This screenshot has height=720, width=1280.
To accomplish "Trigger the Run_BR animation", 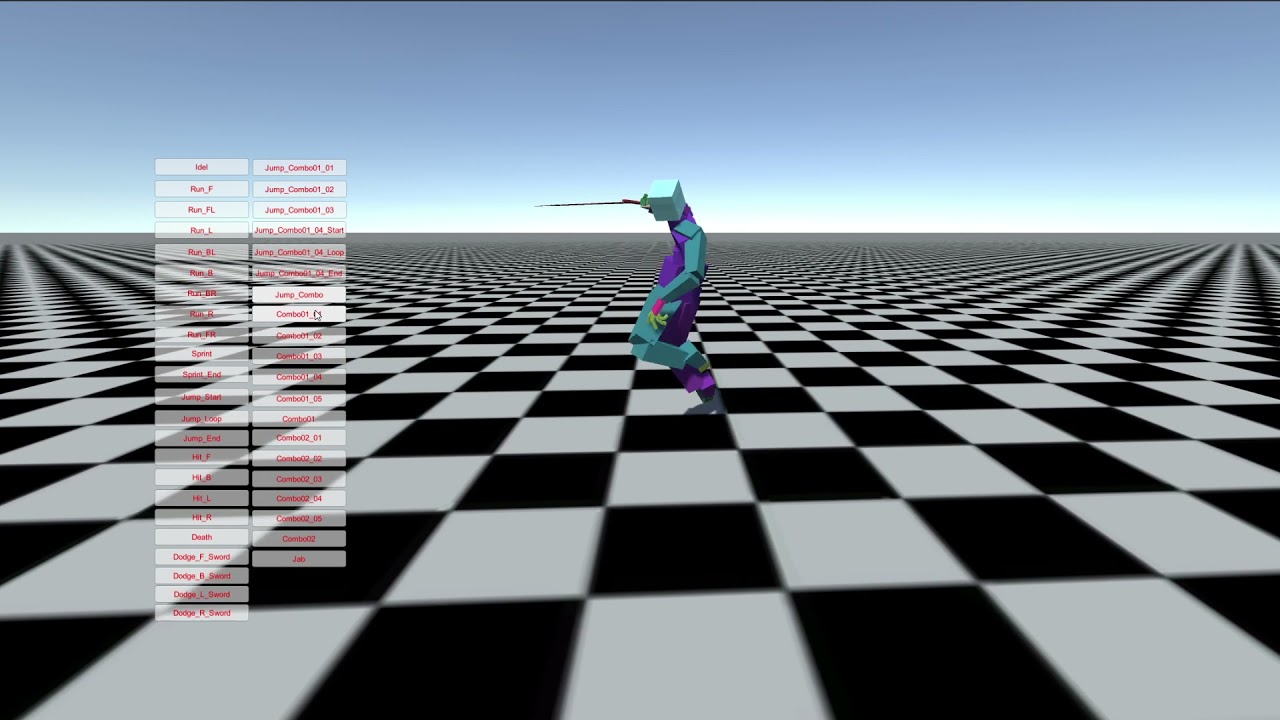I will coord(201,294).
